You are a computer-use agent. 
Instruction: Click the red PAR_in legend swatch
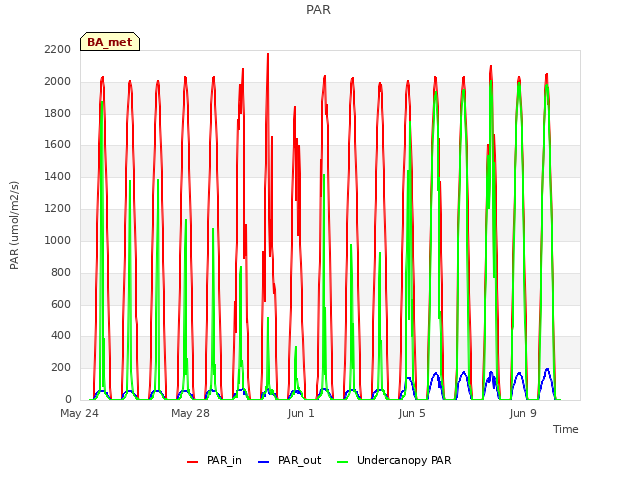(x=192, y=462)
